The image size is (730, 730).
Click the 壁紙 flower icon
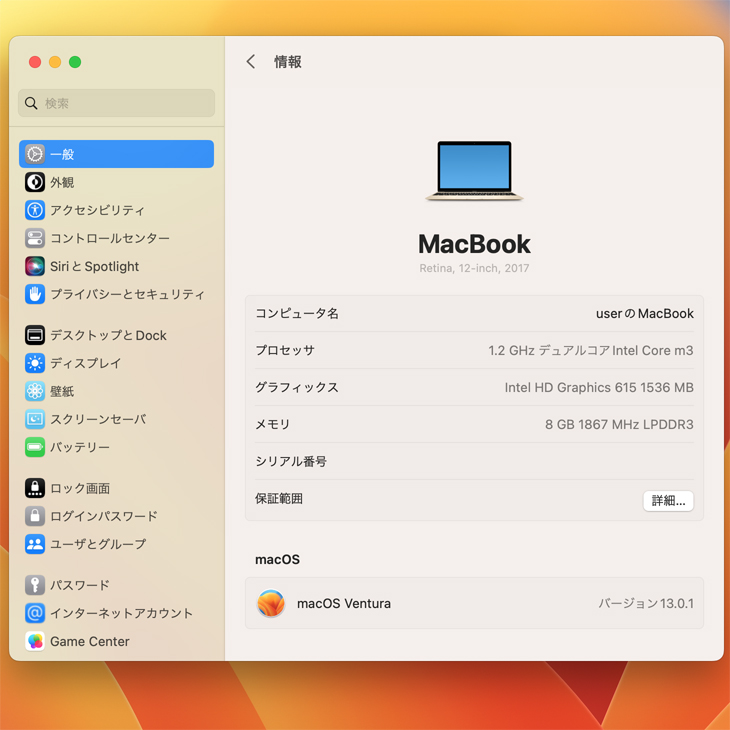[35, 391]
